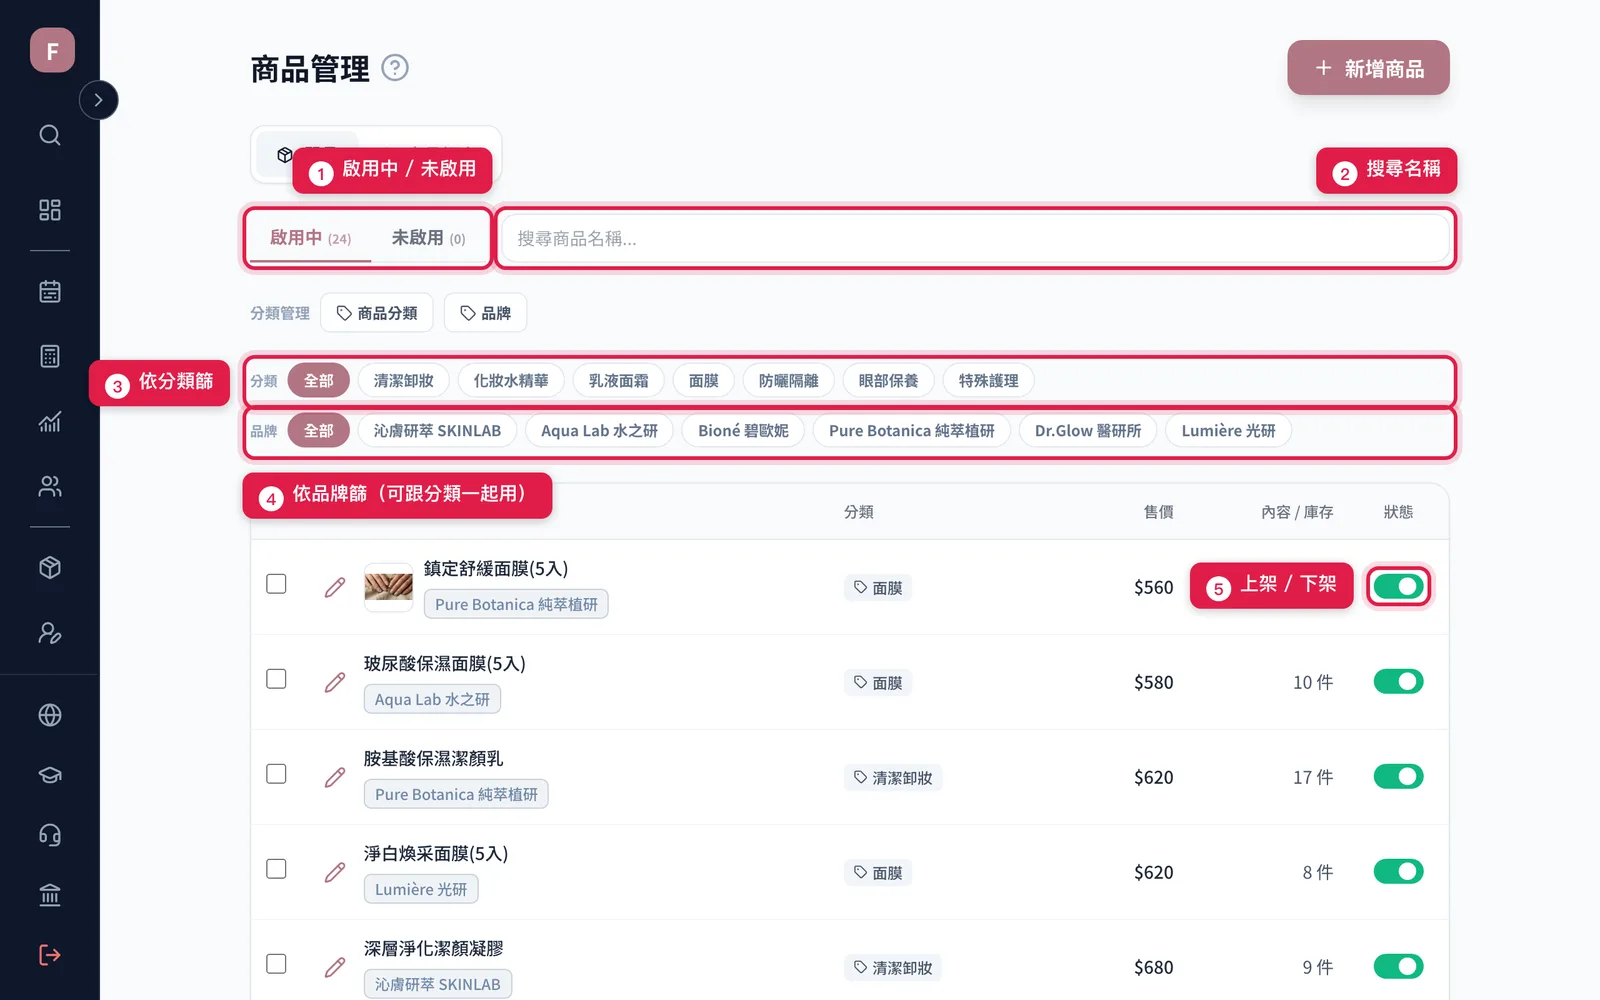Select 全部 in the 分類 filter row
1600x1000 pixels.
(318, 381)
